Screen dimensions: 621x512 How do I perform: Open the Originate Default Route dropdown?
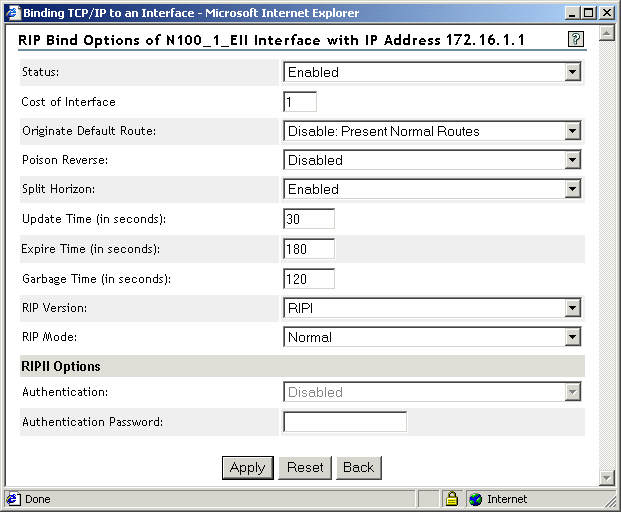click(x=432, y=131)
